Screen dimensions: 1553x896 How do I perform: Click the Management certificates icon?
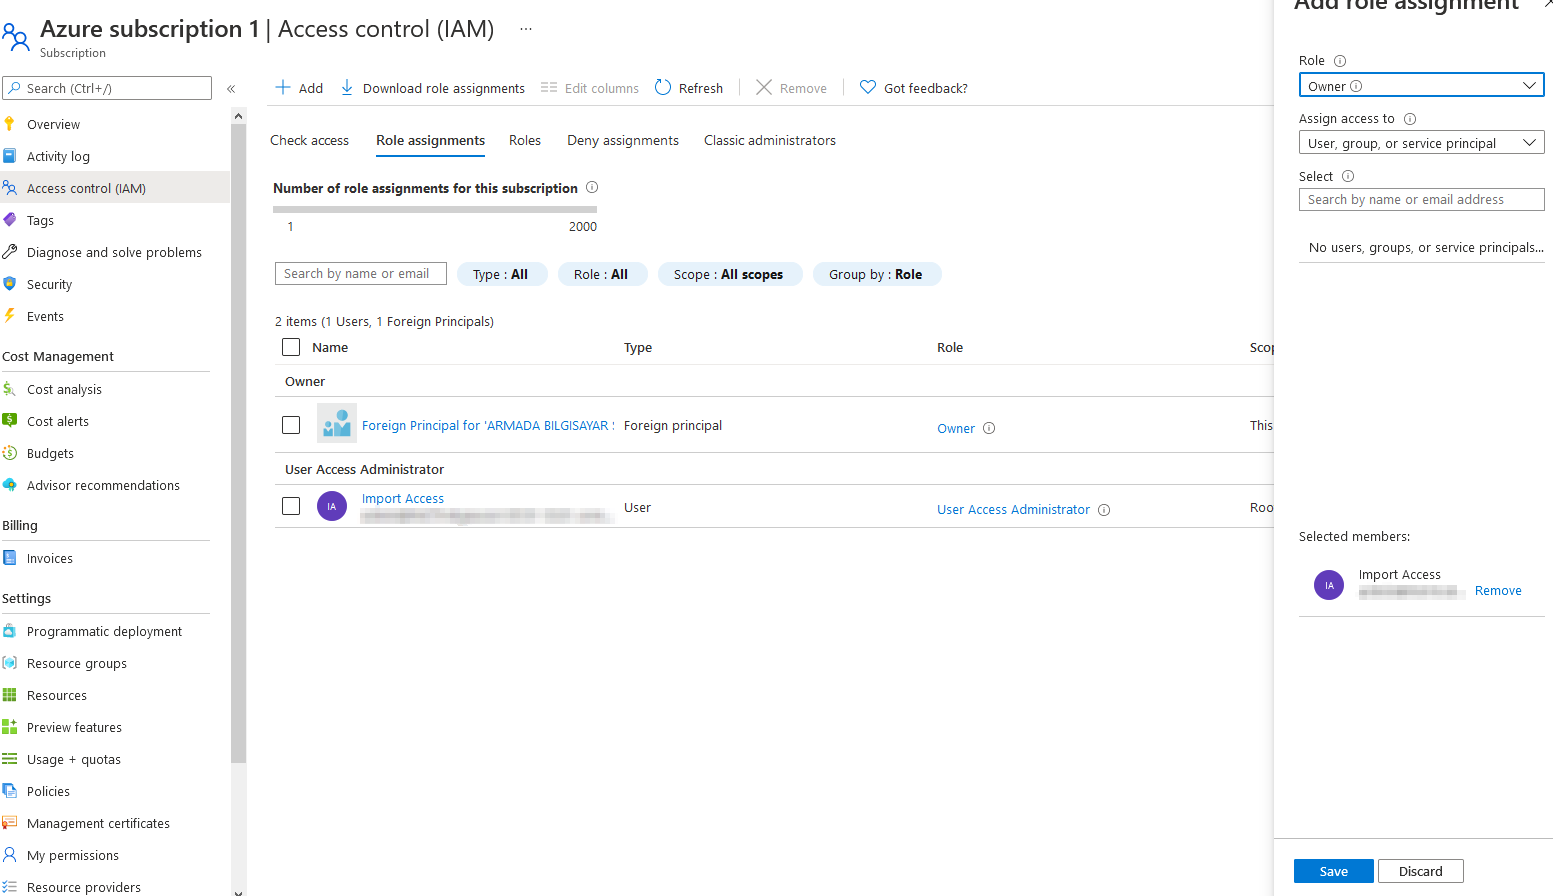coord(9,823)
